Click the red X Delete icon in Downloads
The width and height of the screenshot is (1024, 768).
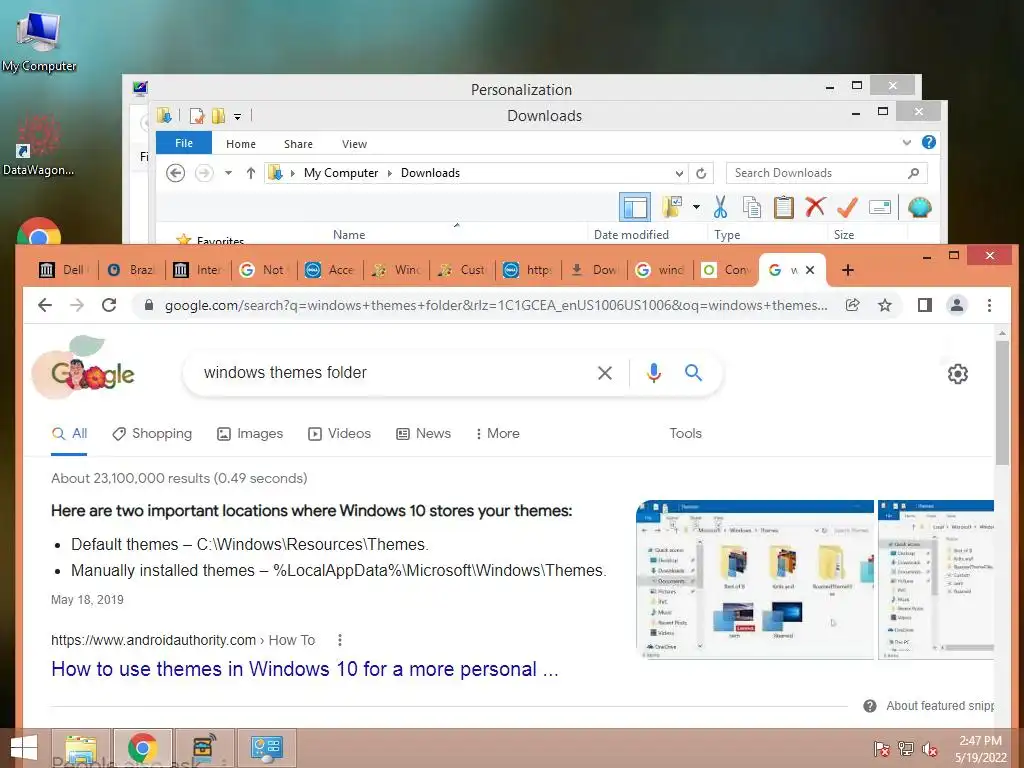point(815,208)
